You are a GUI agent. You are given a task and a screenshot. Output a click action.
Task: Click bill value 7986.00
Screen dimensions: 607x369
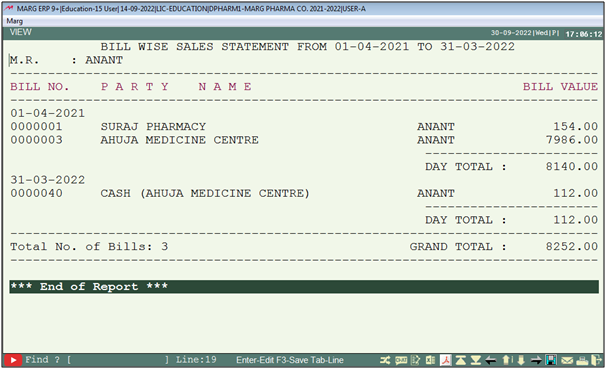point(572,140)
